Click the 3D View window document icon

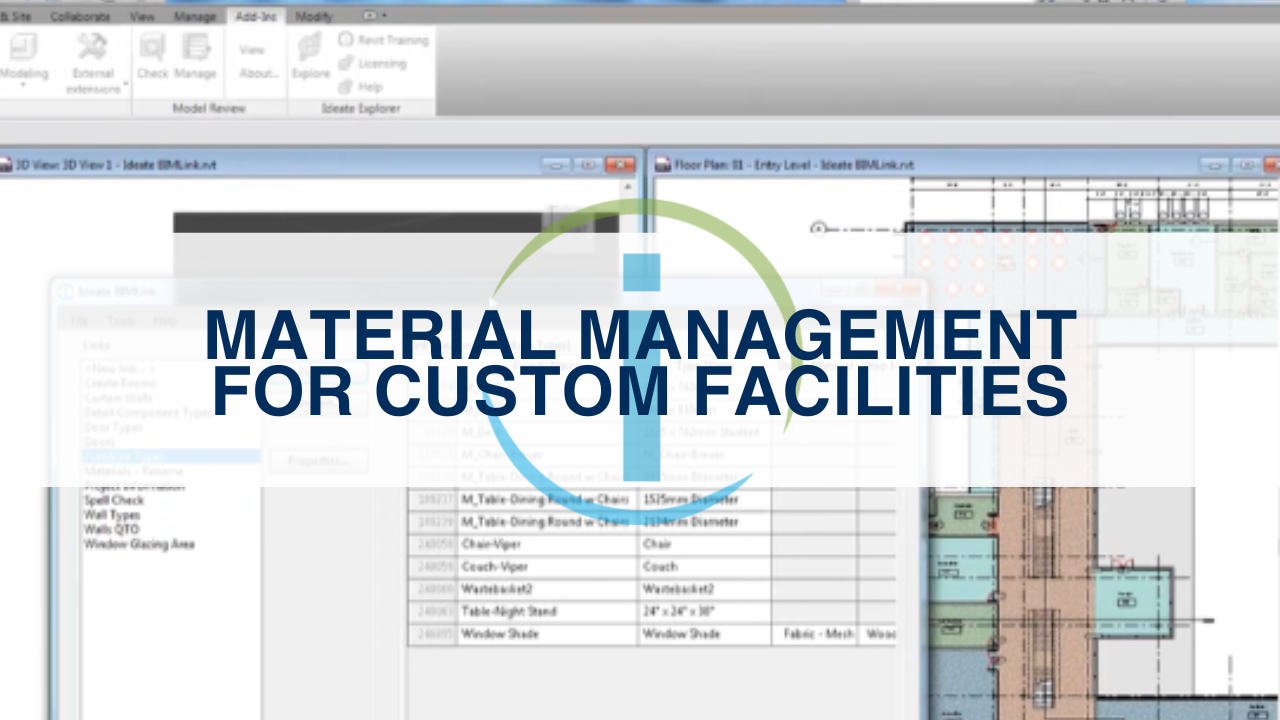pos(6,164)
